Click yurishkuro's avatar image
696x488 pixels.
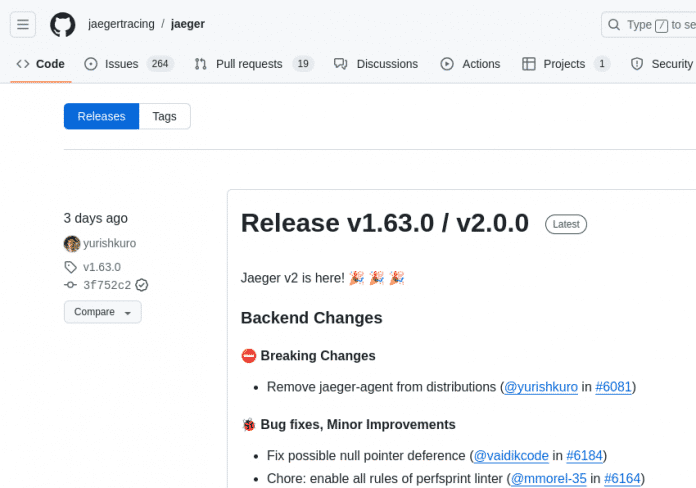[x=72, y=243]
